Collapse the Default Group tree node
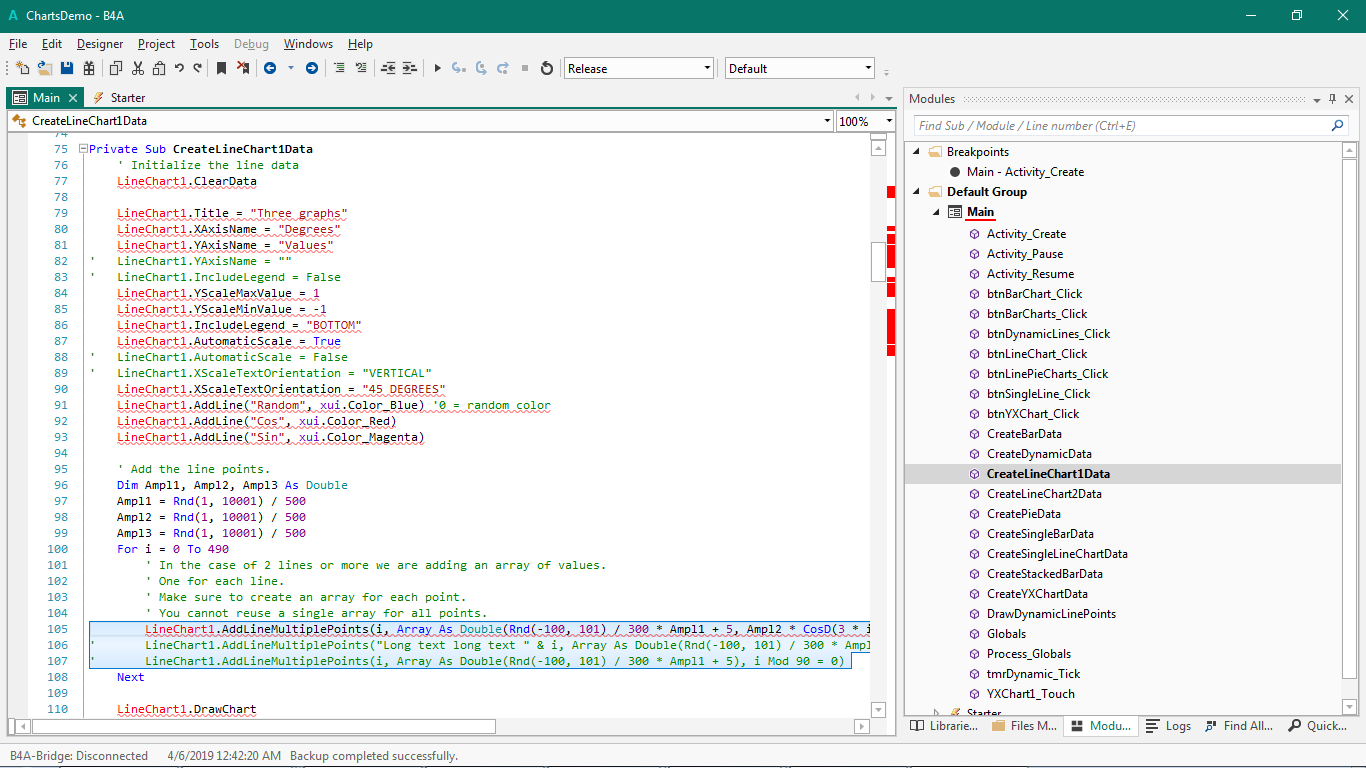This screenshot has height=768, width=1366. click(917, 192)
